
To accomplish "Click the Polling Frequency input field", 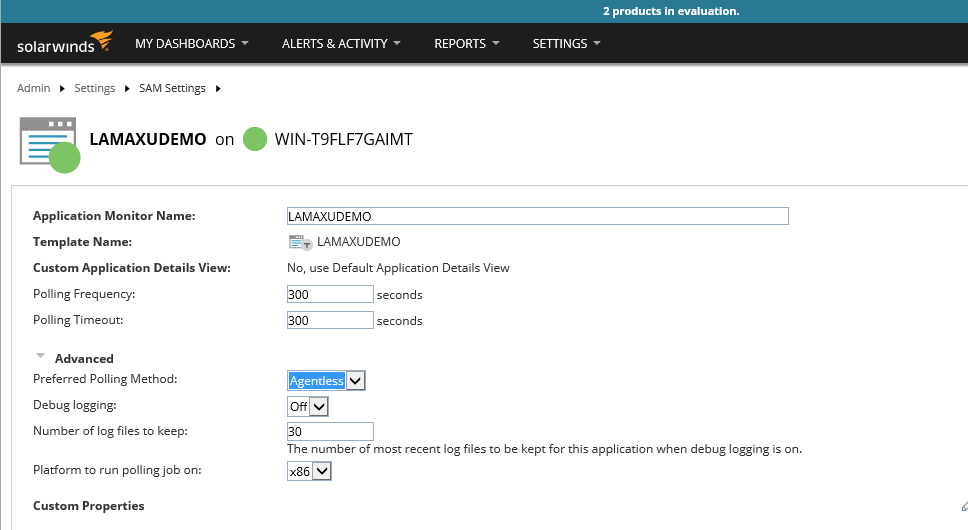I will pyautogui.click(x=330, y=295).
